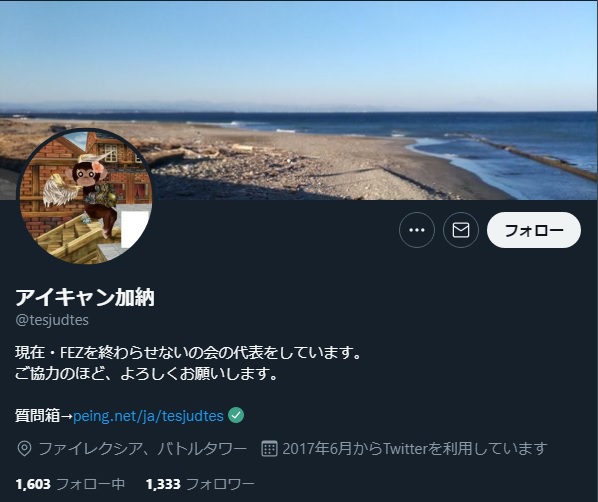Click the FEZ word in the bio
Screen dimensions: 598x502
tap(72, 353)
